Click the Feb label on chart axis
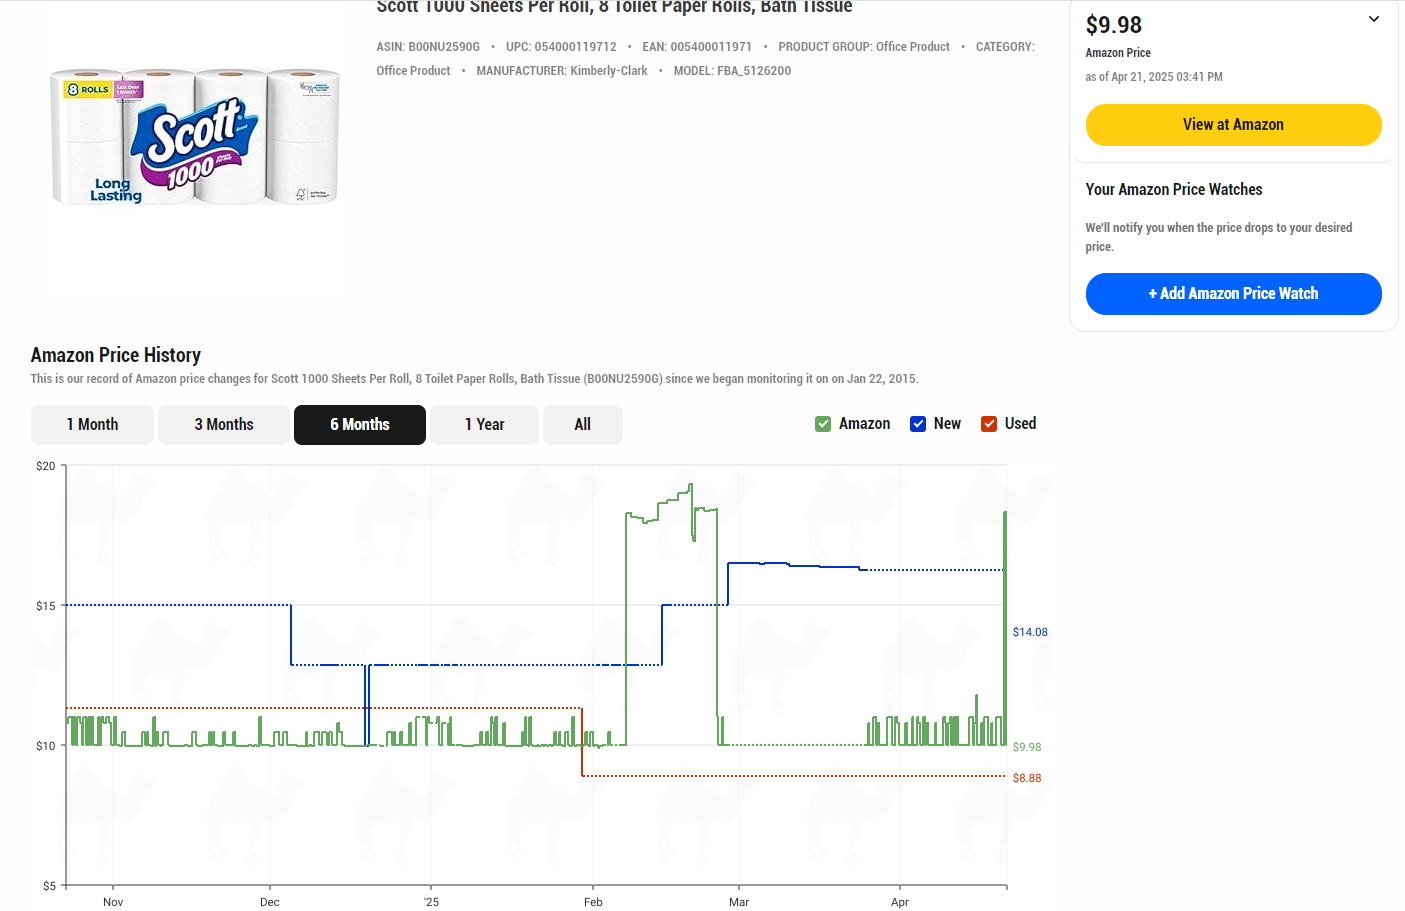1405x911 pixels. [593, 902]
